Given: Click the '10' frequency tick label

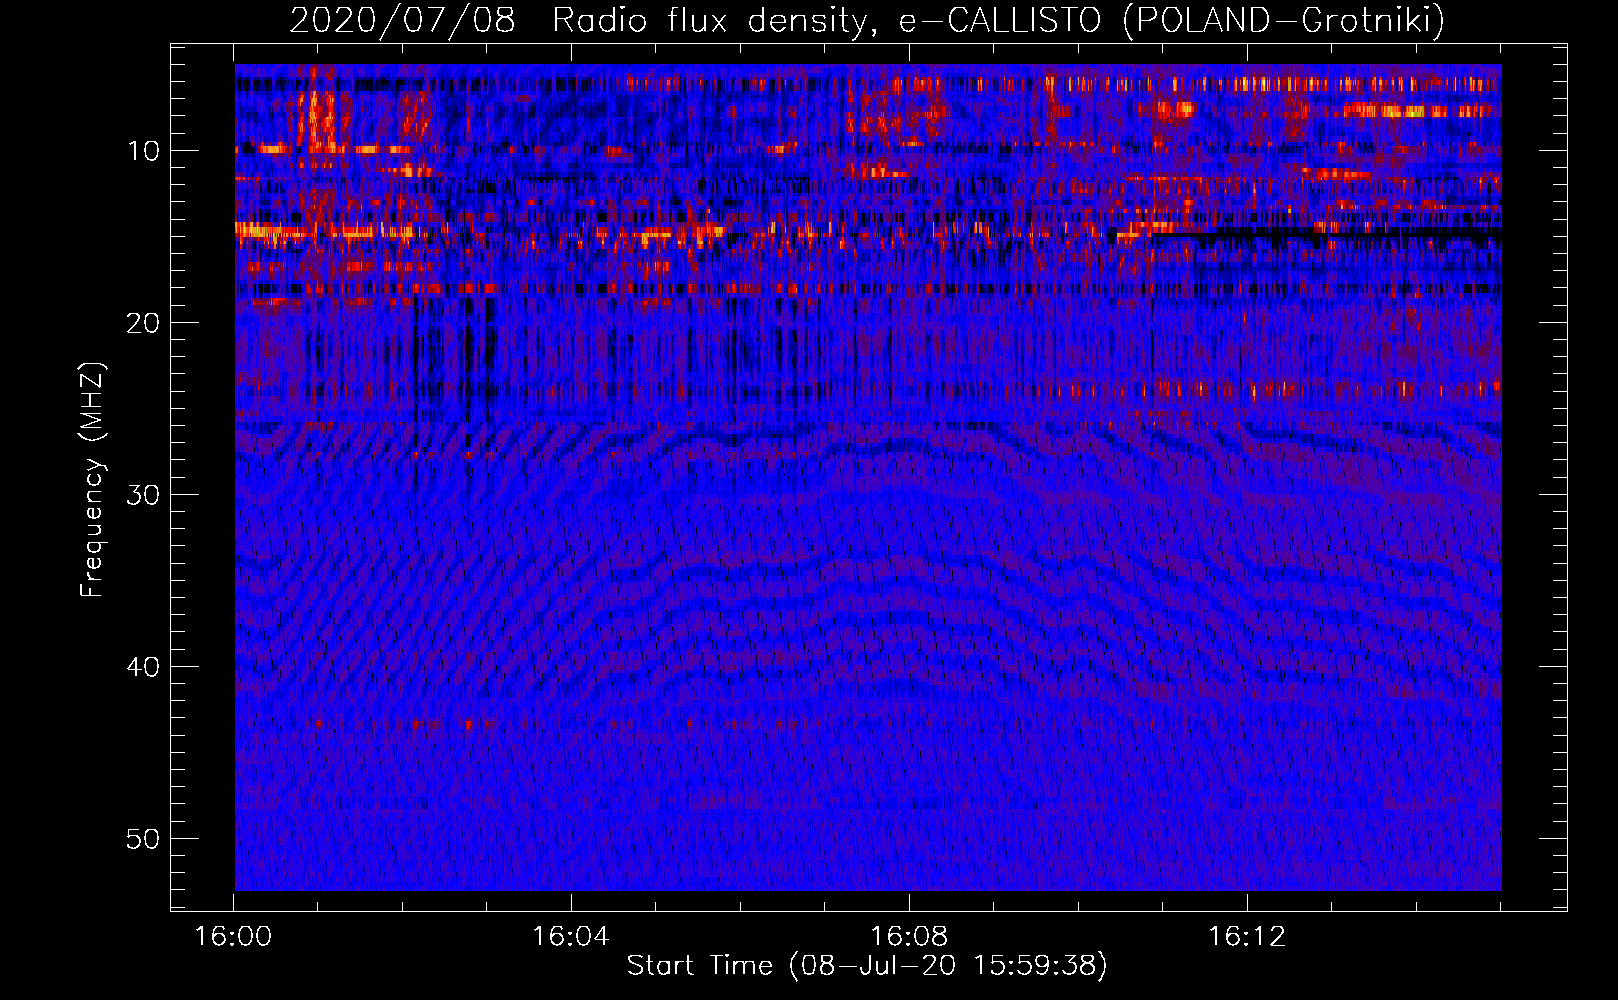Looking at the screenshot, I should (144, 151).
